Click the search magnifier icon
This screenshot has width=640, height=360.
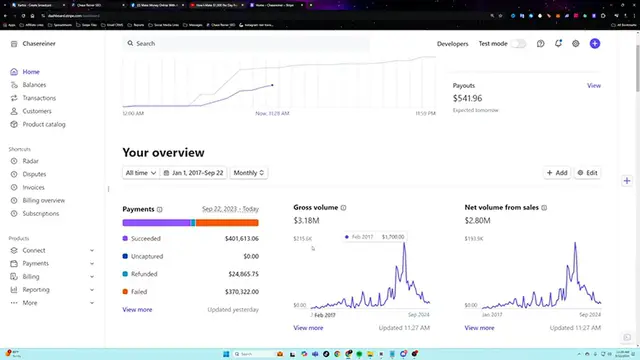(x=130, y=43)
